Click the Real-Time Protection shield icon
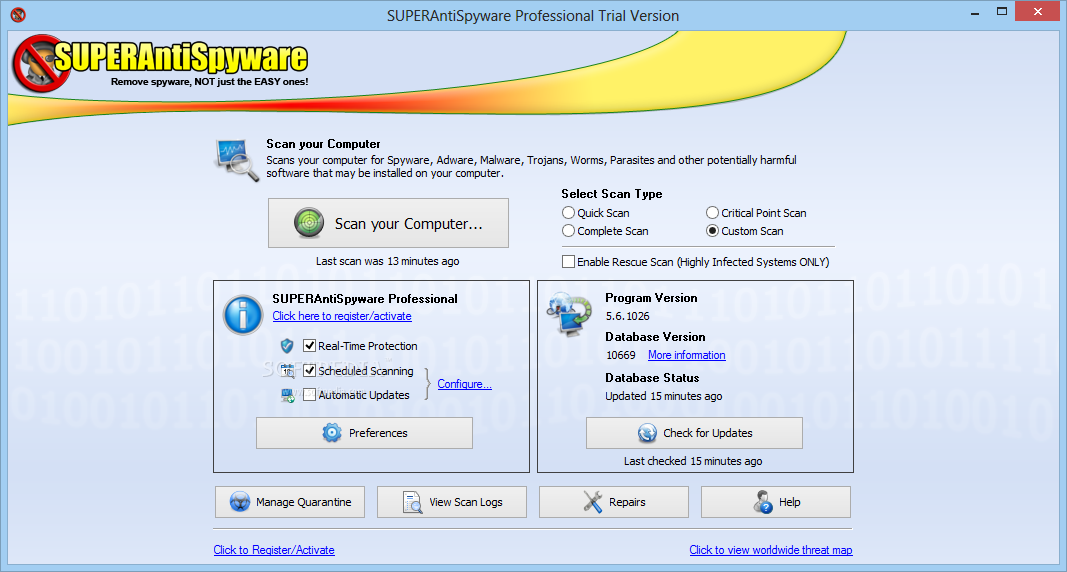Image resolution: width=1067 pixels, height=572 pixels. coord(287,346)
